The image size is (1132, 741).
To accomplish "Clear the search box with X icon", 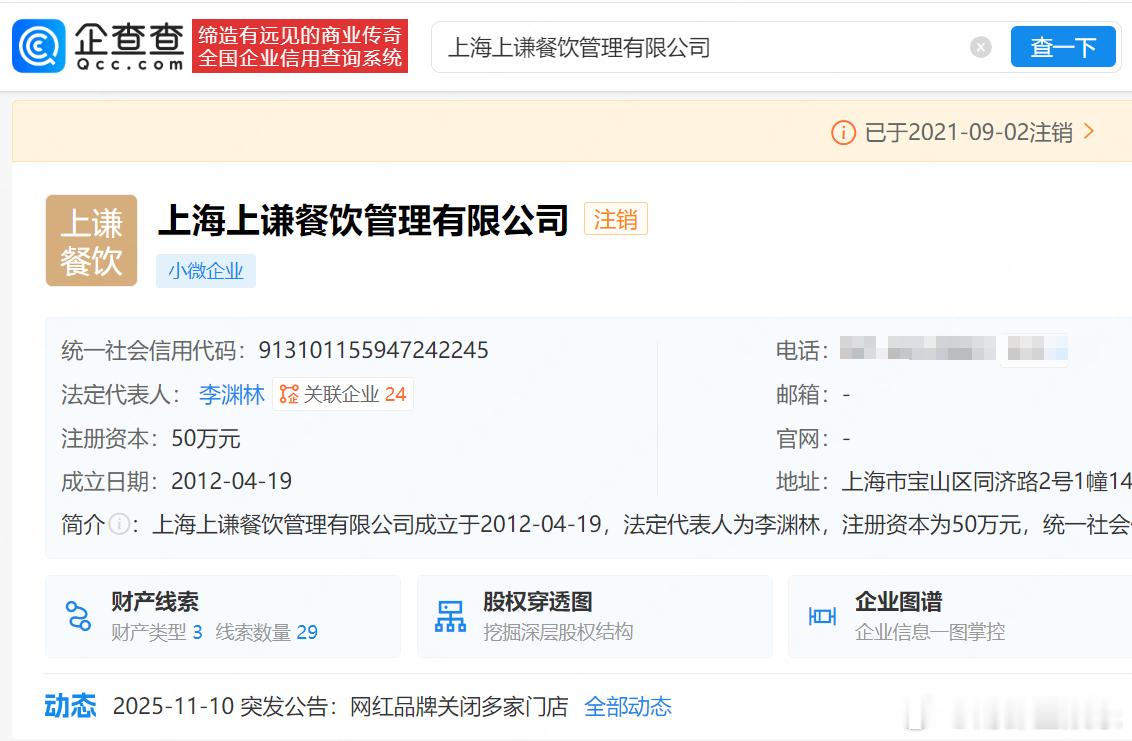I will [980, 48].
